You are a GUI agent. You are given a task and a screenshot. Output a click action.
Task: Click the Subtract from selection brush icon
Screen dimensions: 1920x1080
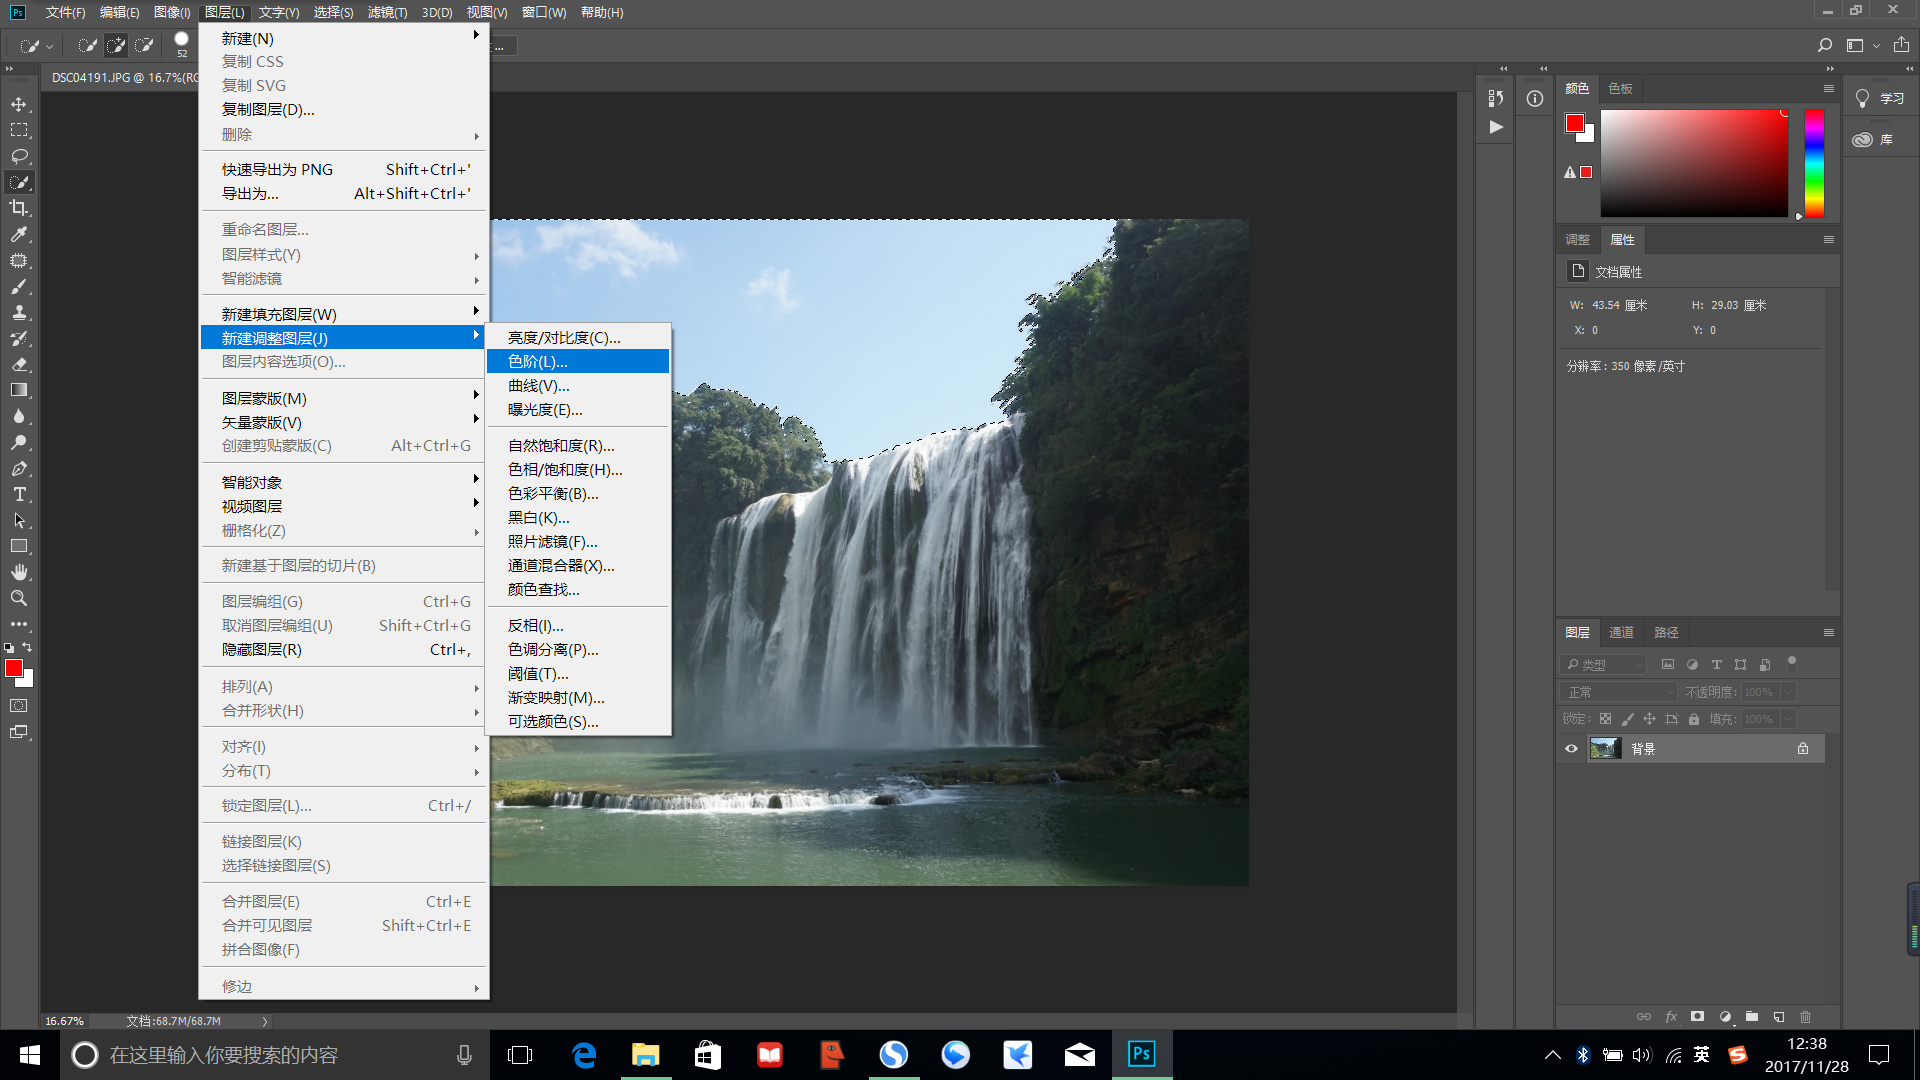click(144, 45)
